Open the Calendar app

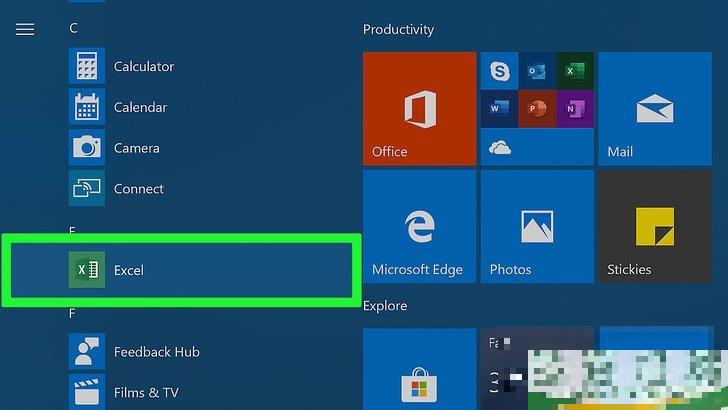click(x=140, y=108)
